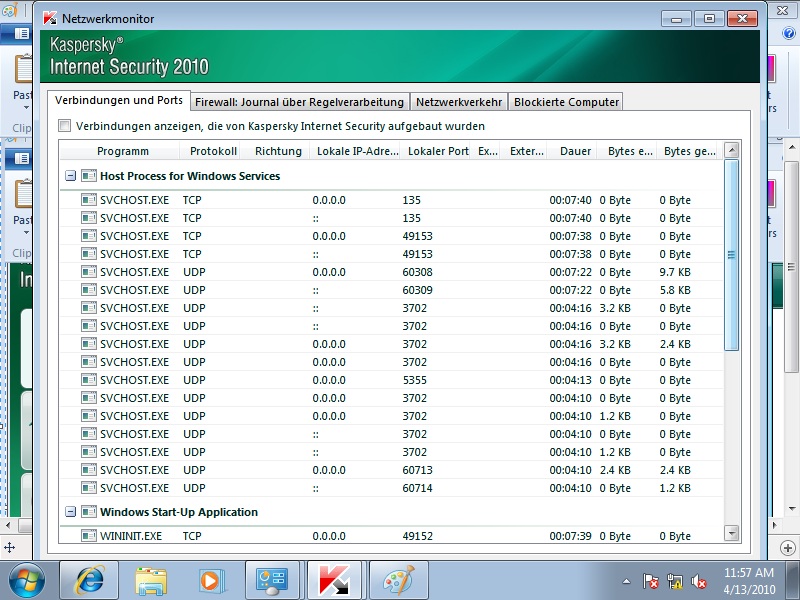Click the Windows Start-Up Application group icon
The image size is (800, 600).
point(89,512)
